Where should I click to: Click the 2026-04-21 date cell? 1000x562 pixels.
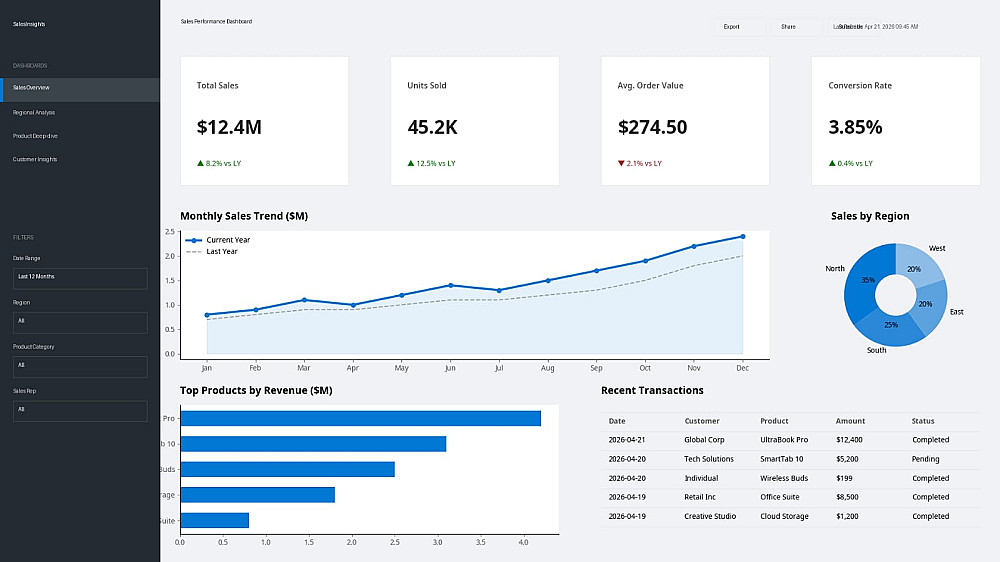pyautogui.click(x=626, y=440)
